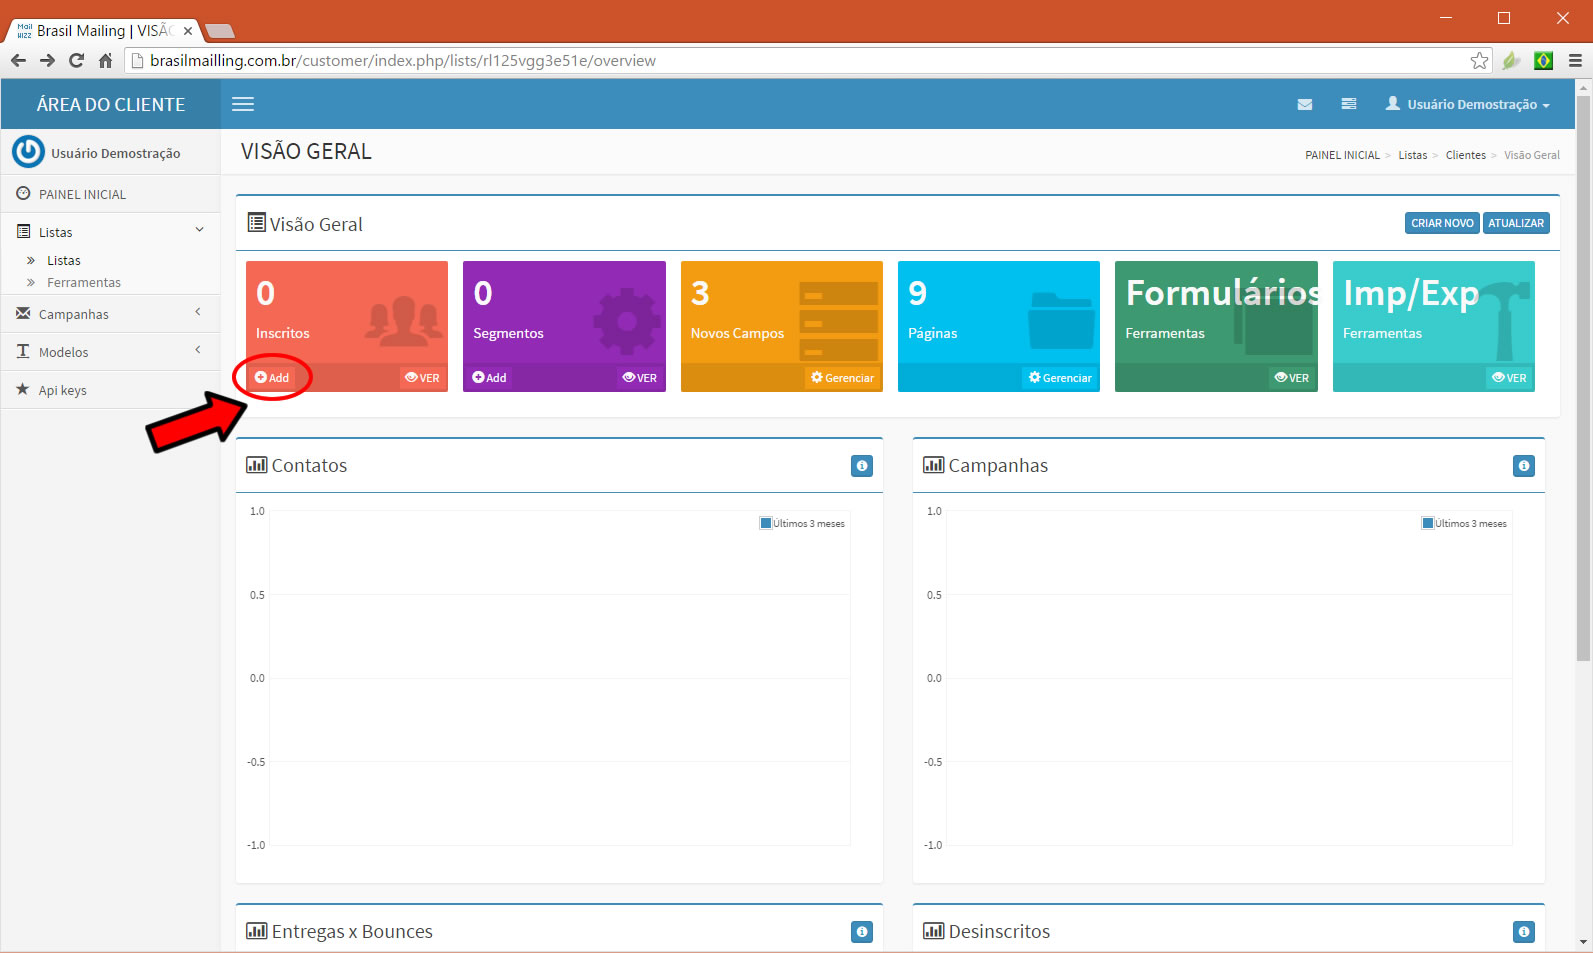The height and width of the screenshot is (953, 1593).
Task: Bookmark page with the star icon
Action: [1479, 61]
